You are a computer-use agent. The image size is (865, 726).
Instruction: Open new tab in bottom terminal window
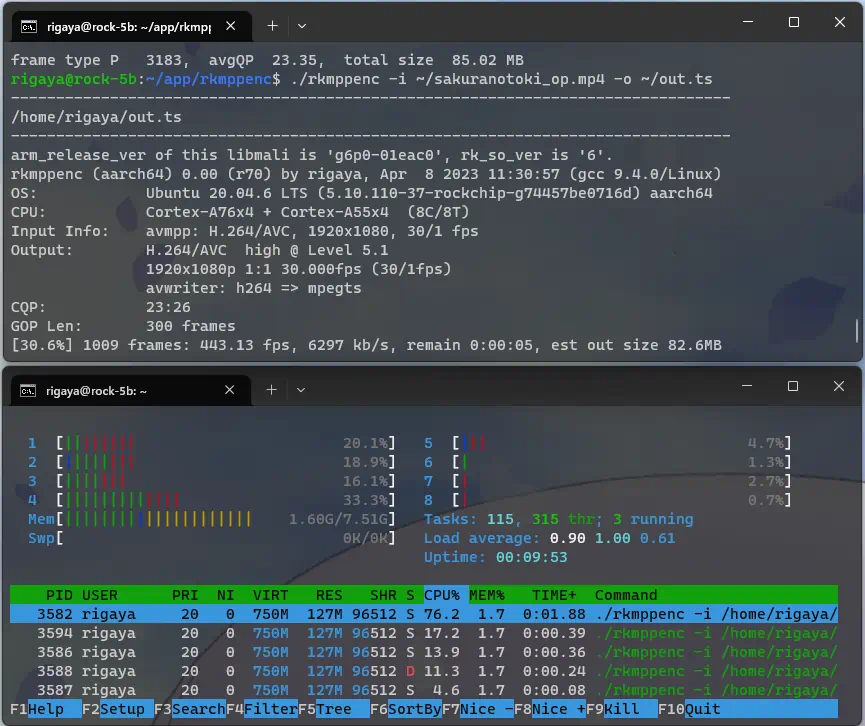pyautogui.click(x=271, y=390)
